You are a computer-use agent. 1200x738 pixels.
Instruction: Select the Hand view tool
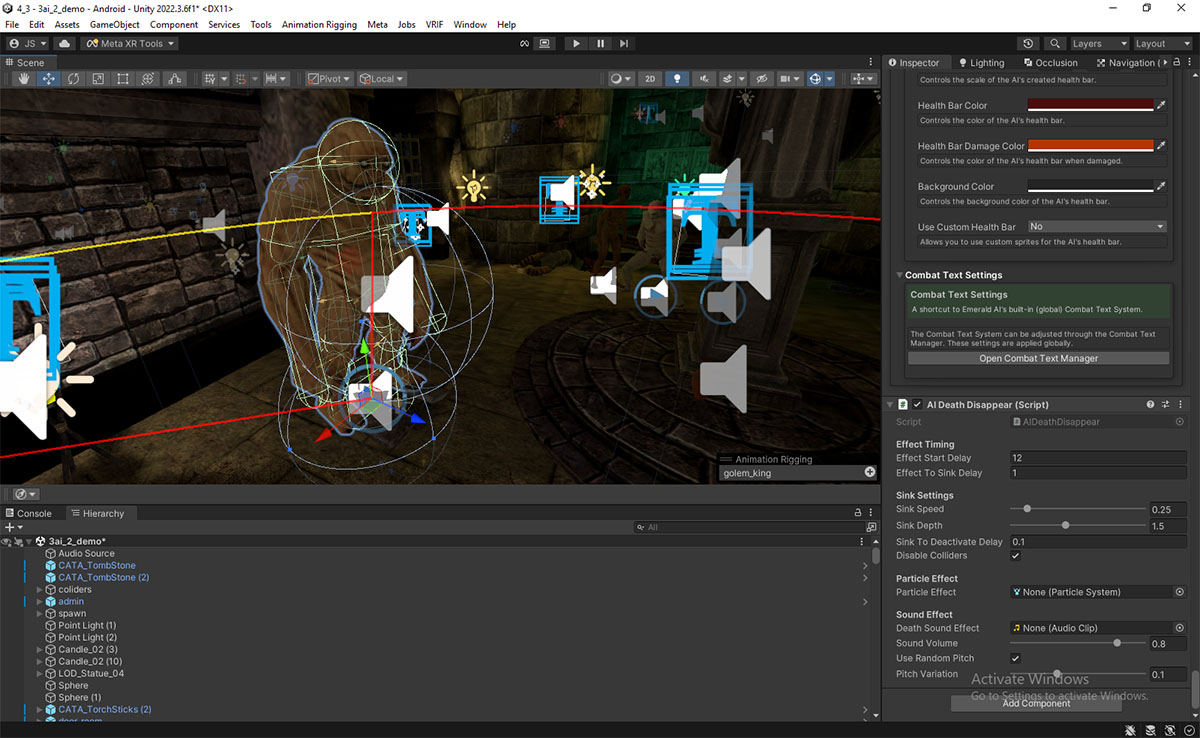[24, 79]
